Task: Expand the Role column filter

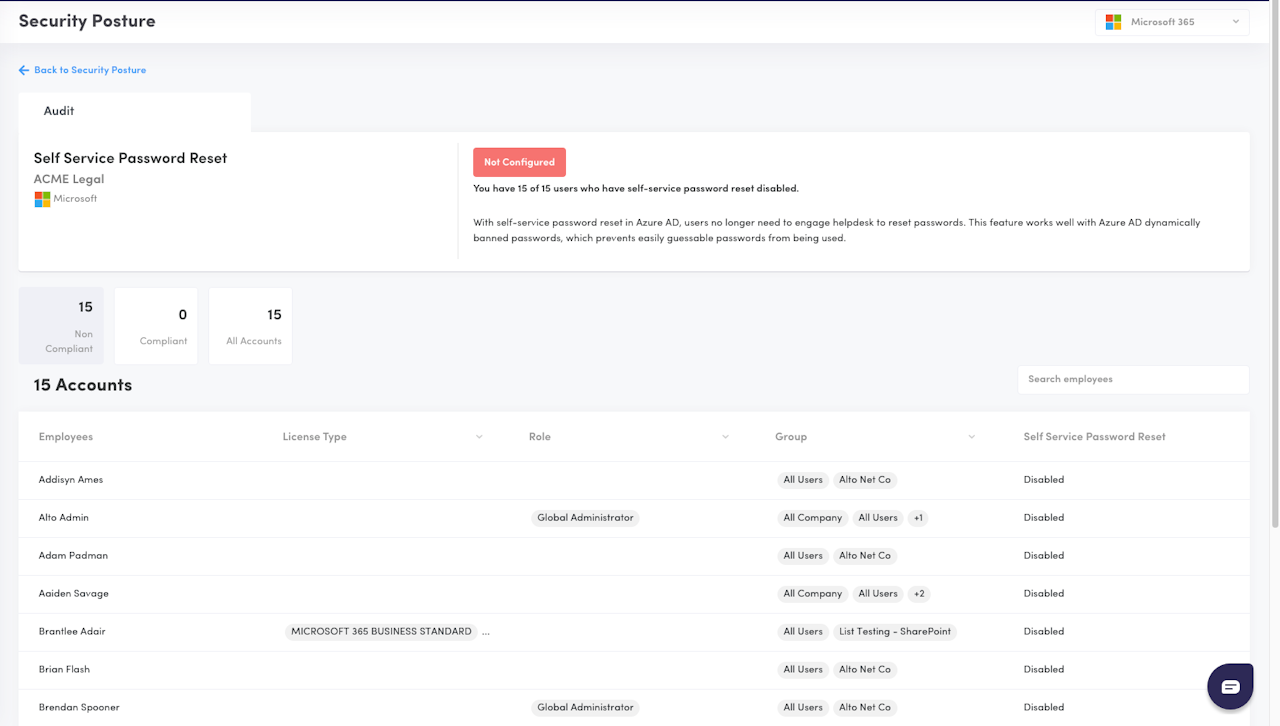Action: (x=726, y=437)
